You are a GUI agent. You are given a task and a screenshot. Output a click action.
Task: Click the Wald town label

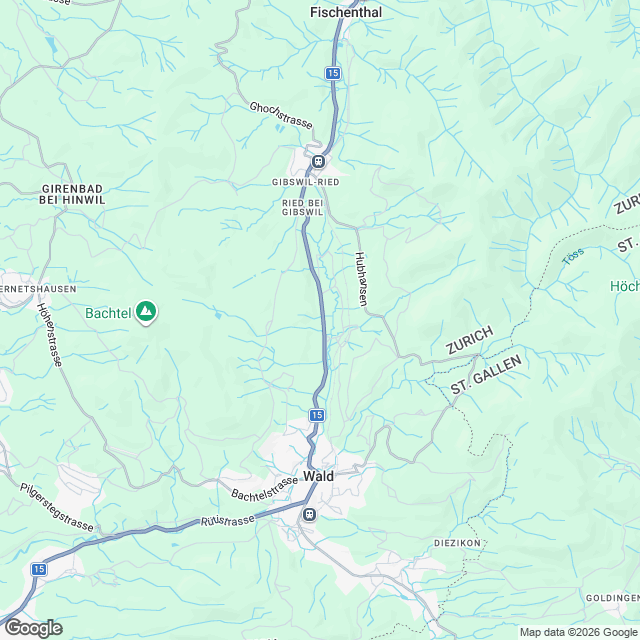[x=318, y=476]
